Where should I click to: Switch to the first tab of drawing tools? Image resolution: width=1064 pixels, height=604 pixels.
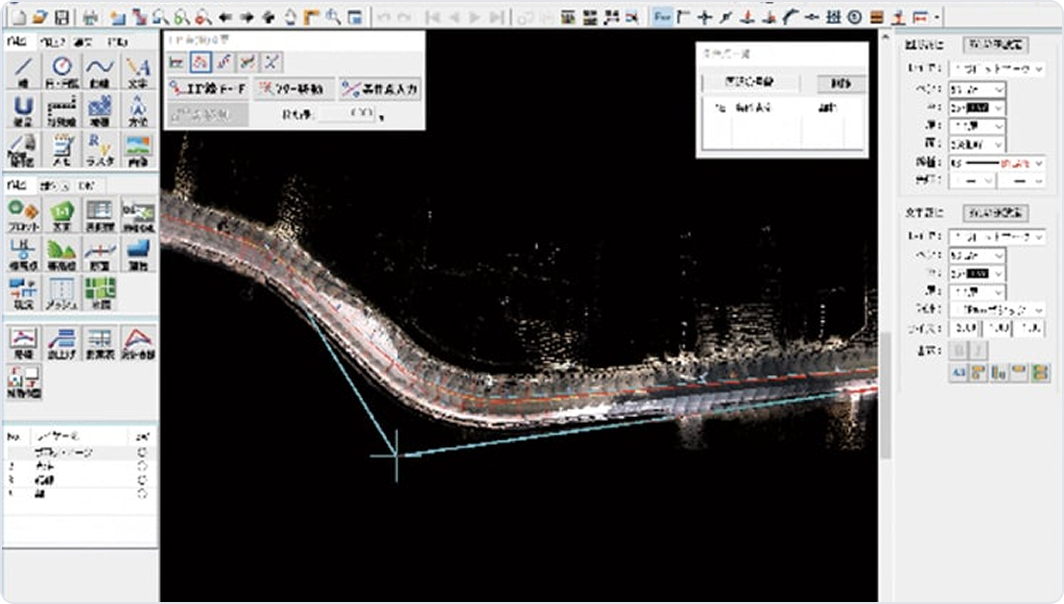pos(17,41)
